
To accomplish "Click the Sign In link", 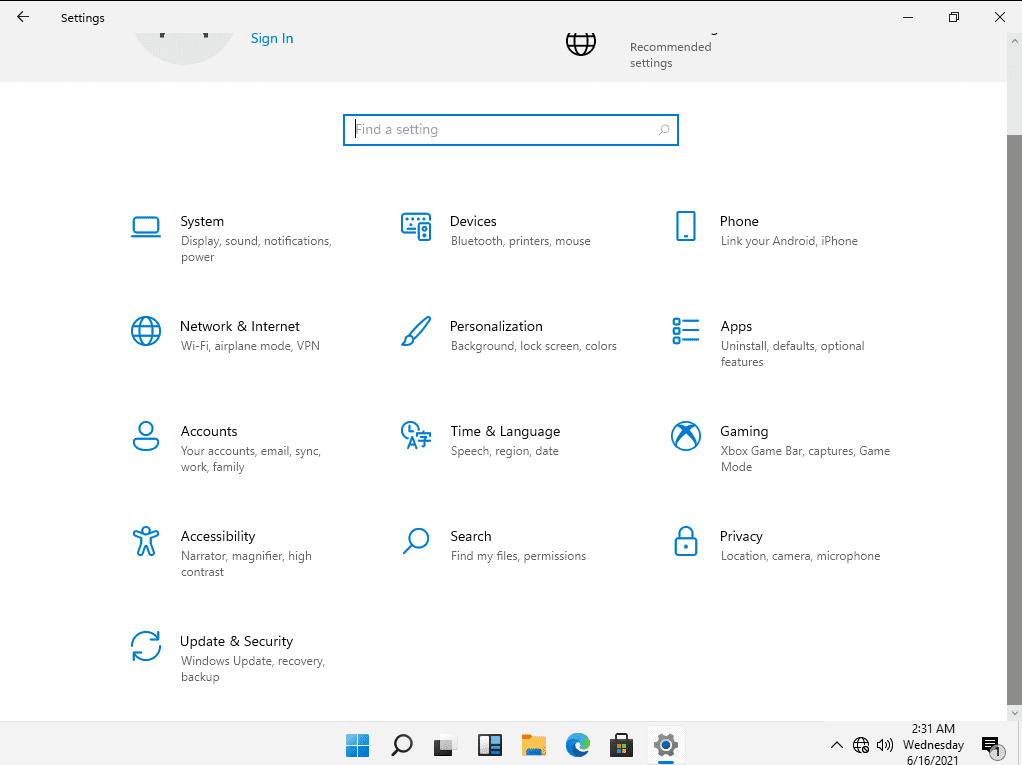I will pos(272,38).
